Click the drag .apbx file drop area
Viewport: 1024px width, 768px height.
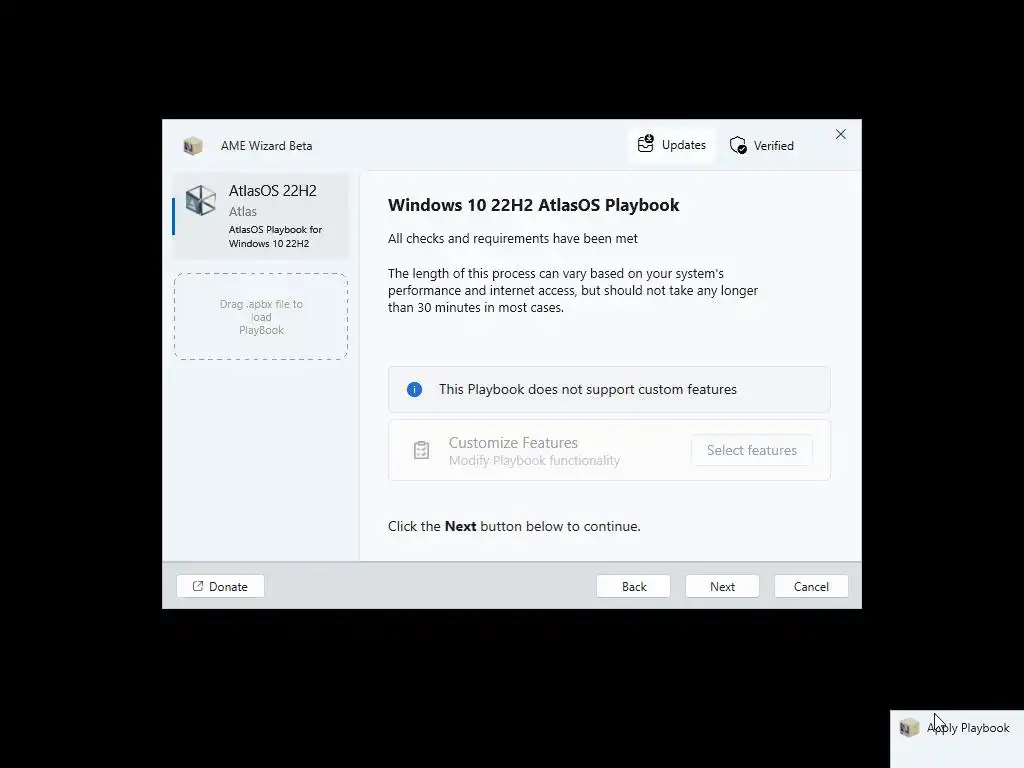tap(261, 317)
